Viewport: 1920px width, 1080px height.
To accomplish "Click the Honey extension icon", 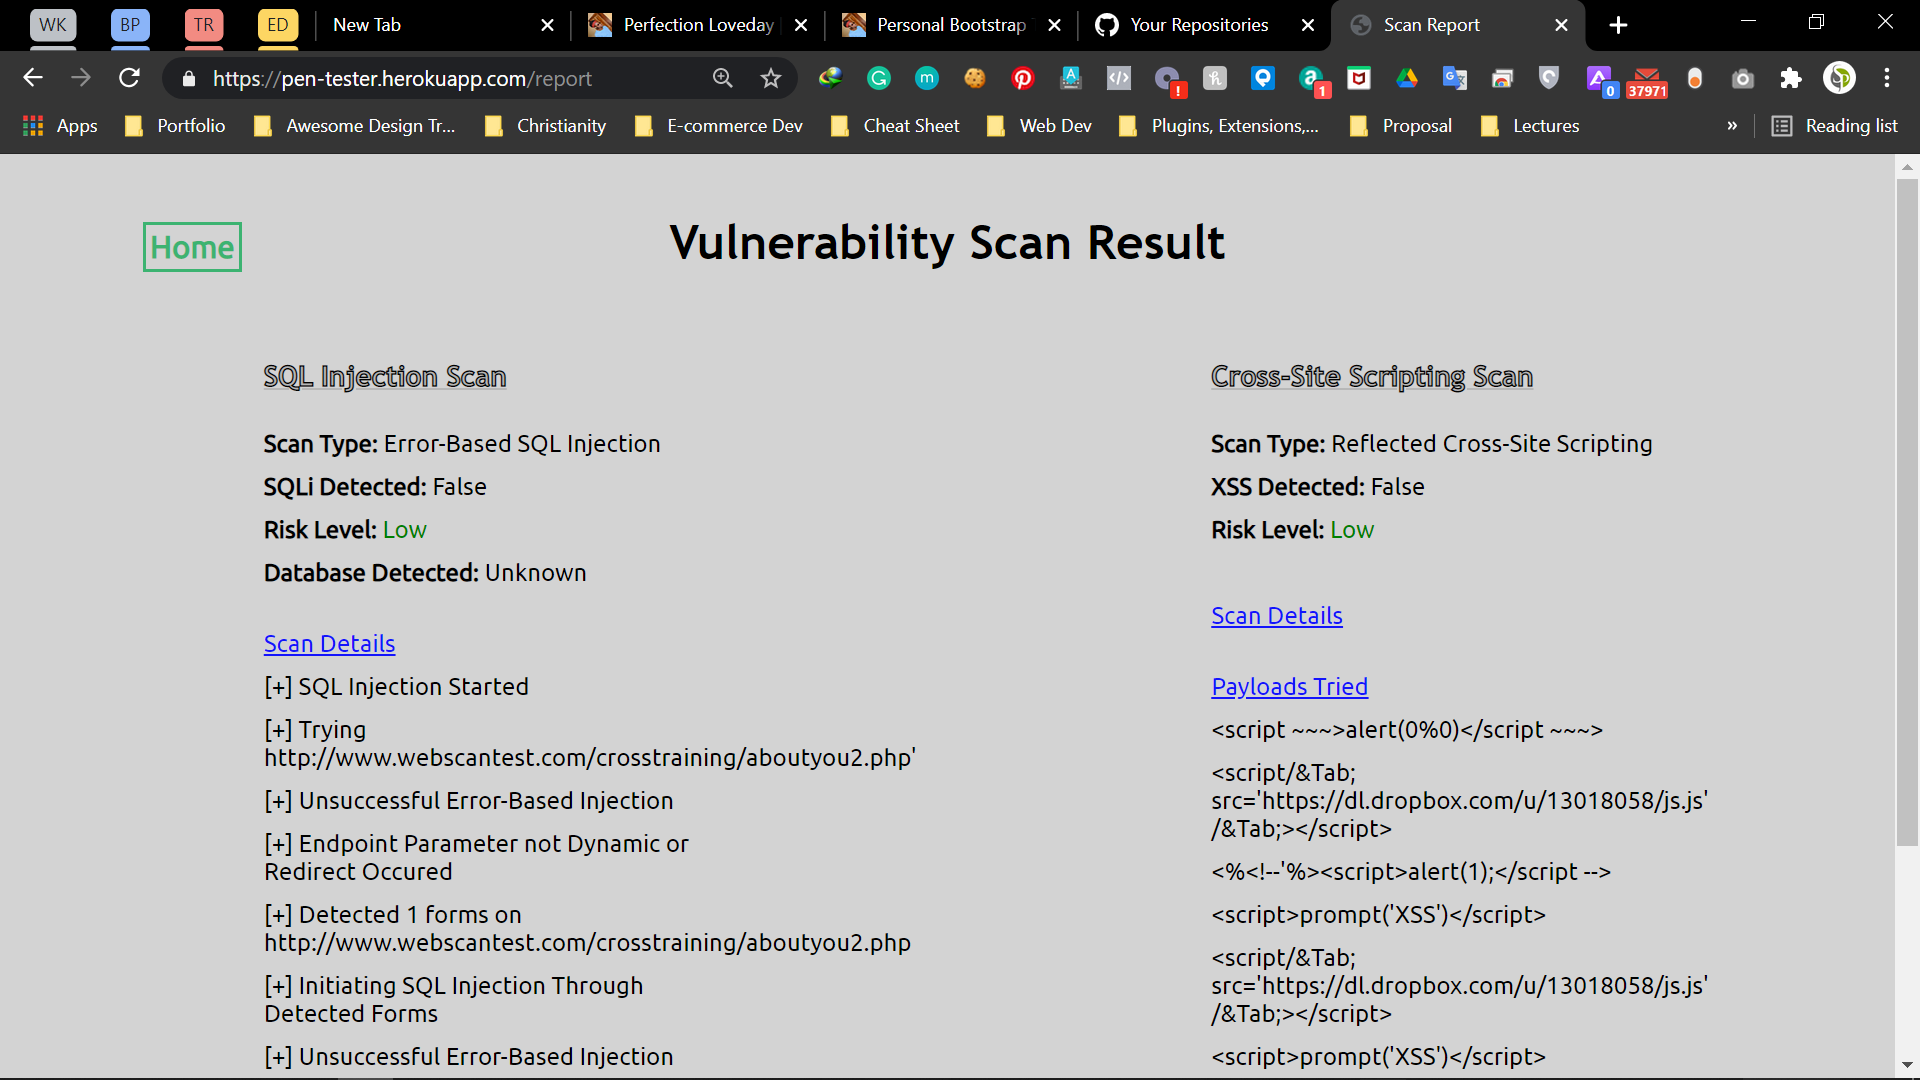I will pos(1215,78).
